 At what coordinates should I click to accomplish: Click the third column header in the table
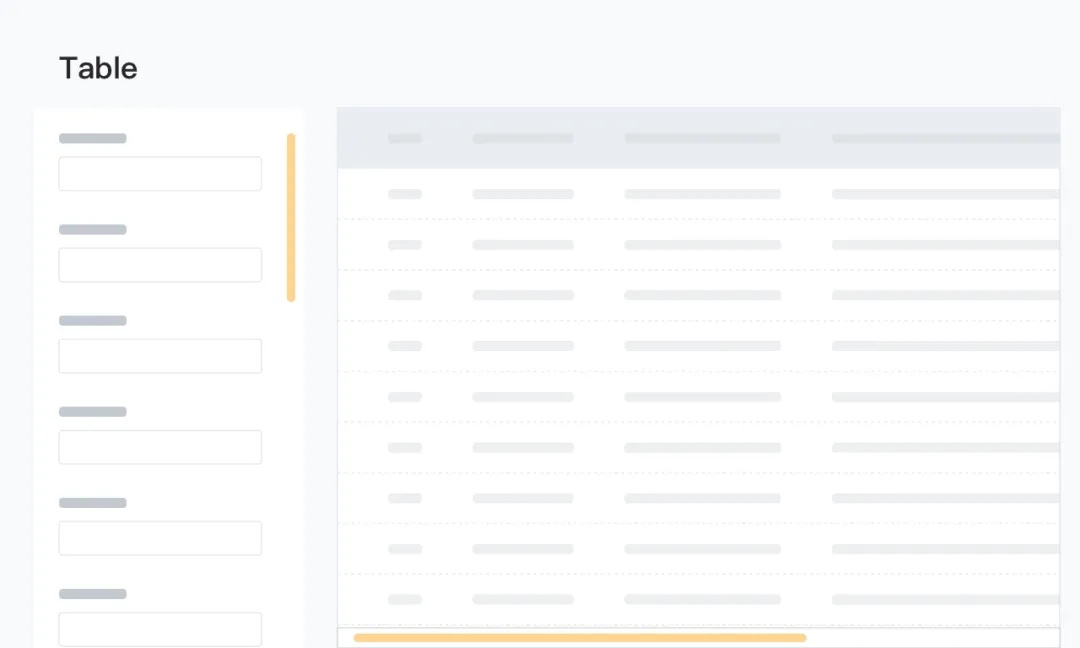[x=702, y=138]
